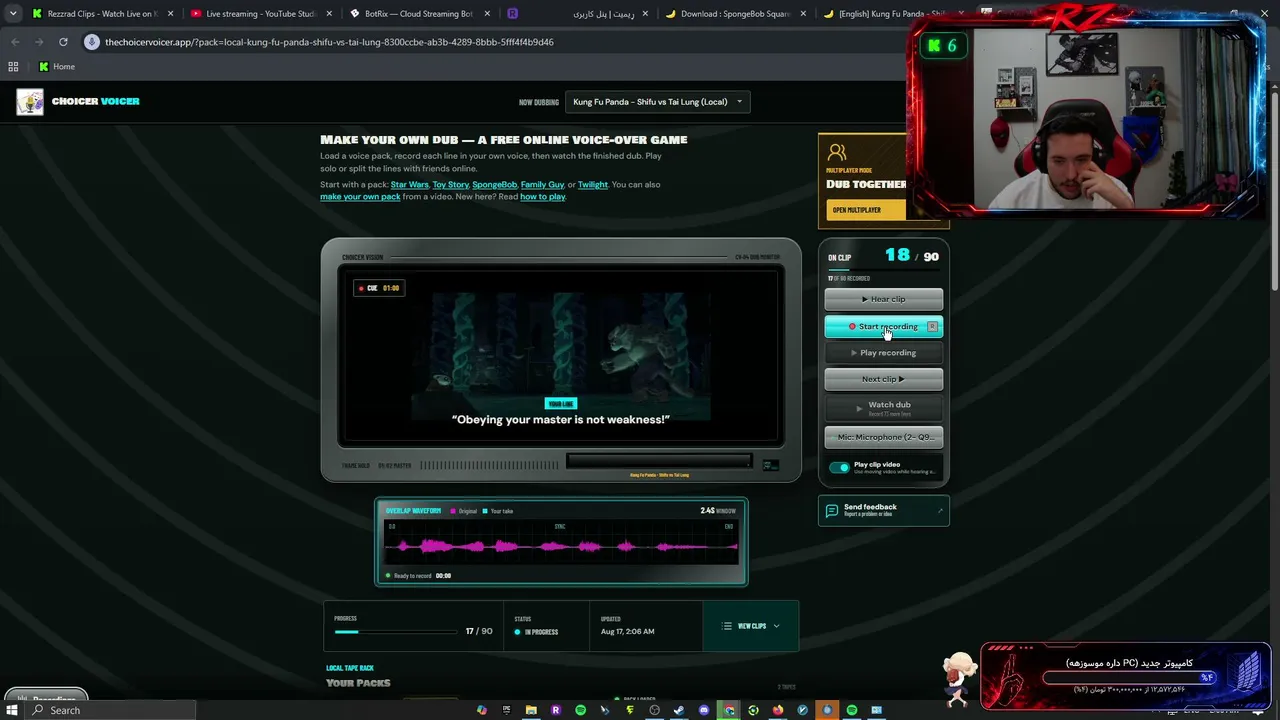Image resolution: width=1280 pixels, height=720 pixels.
Task: Click the multiplayer people icon
Action: point(837,153)
